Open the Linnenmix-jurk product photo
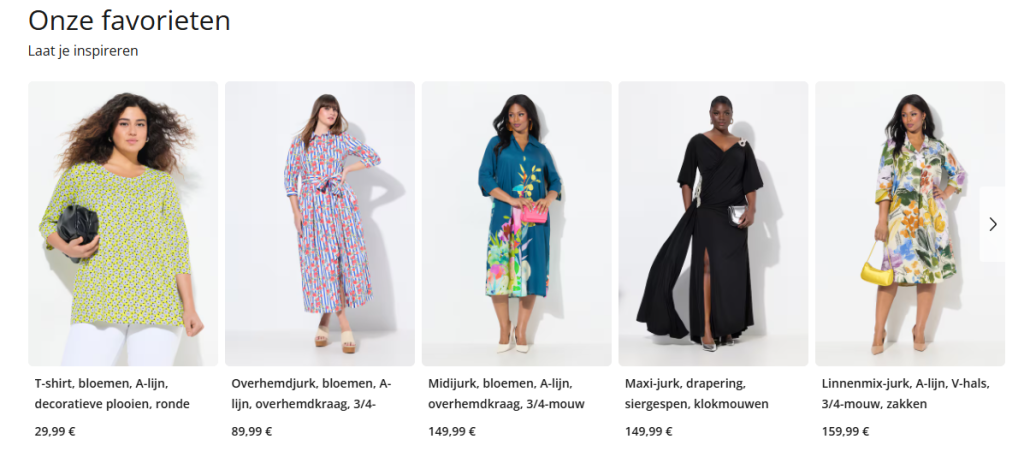Screen dimensions: 1024x457 click(910, 223)
